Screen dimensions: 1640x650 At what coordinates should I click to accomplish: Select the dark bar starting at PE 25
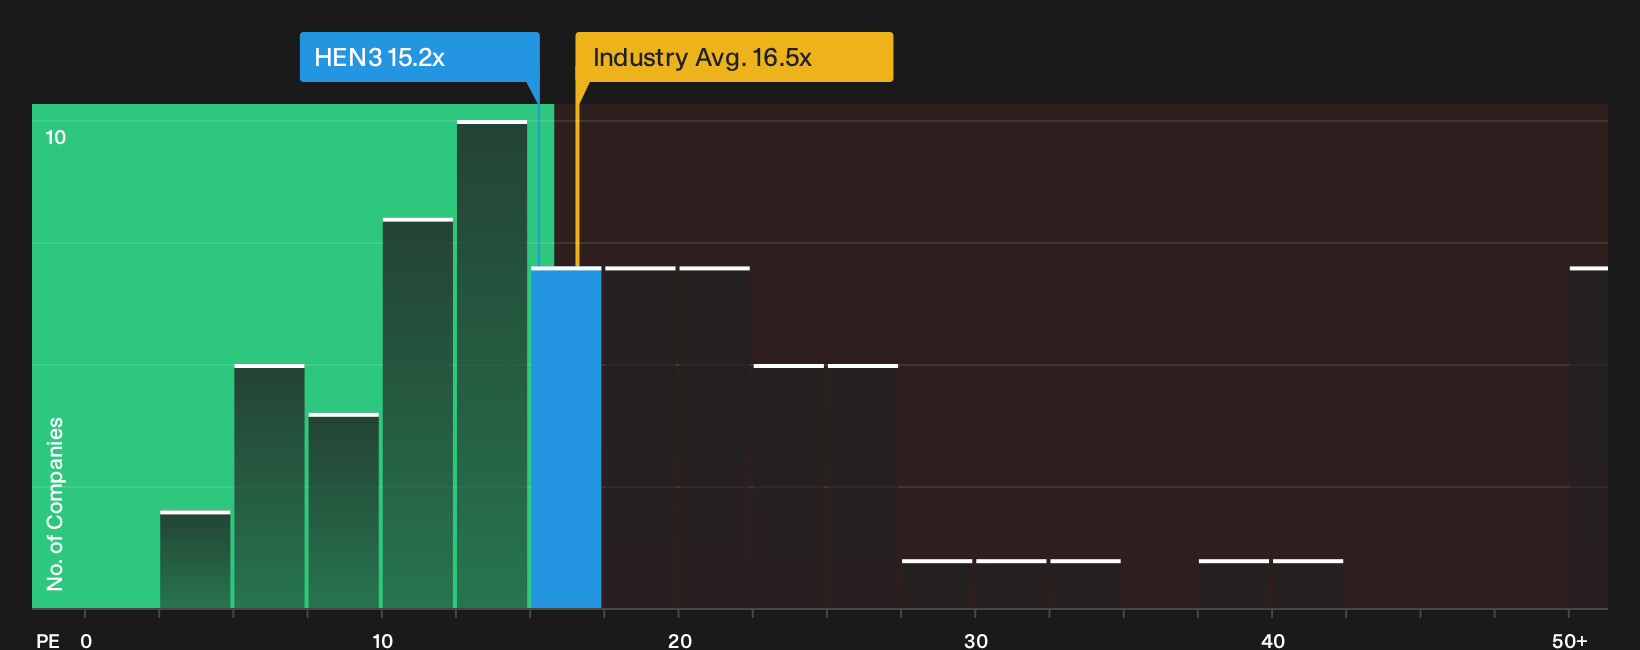pyautogui.click(x=863, y=487)
